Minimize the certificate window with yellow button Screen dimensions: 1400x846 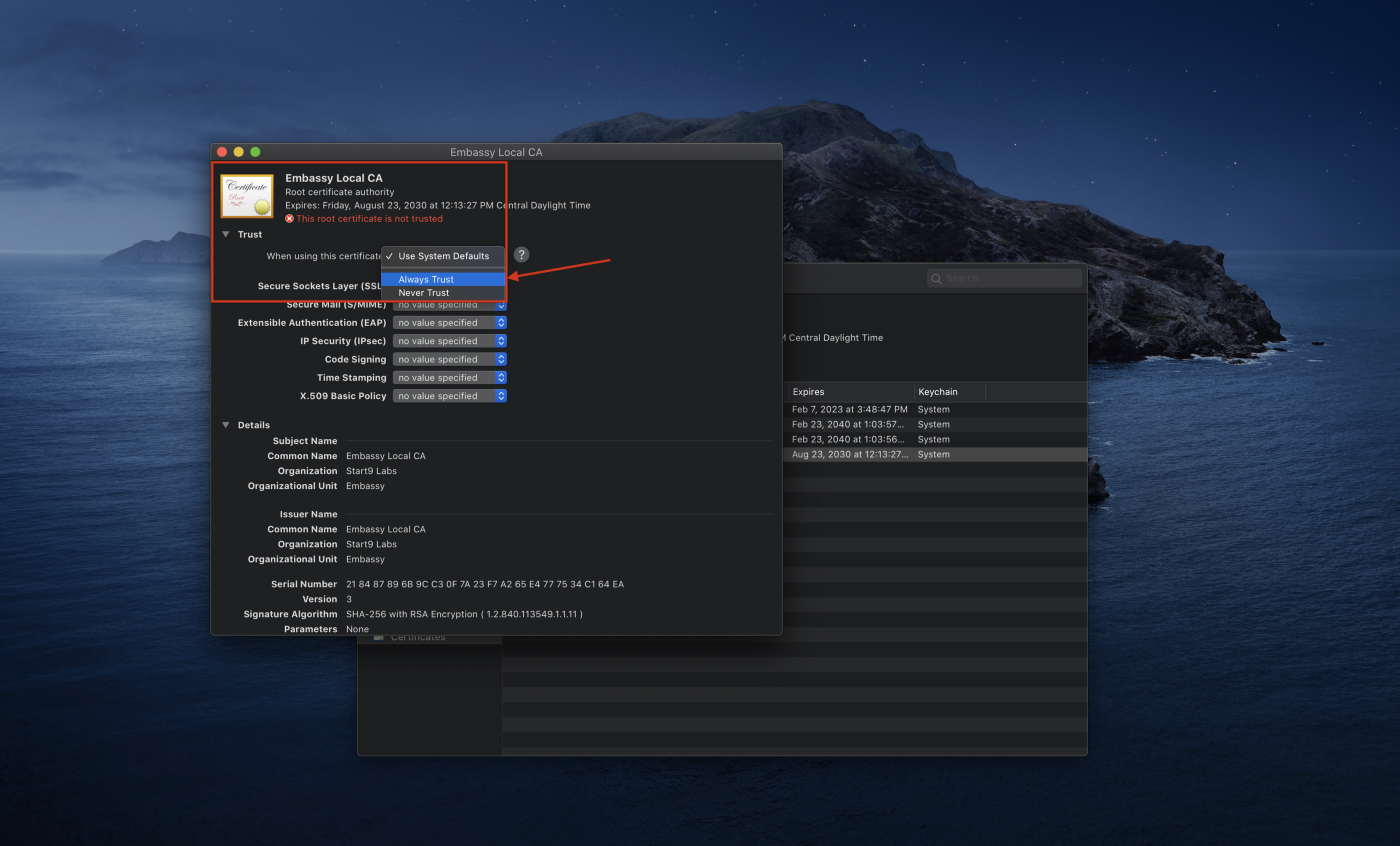coord(238,152)
